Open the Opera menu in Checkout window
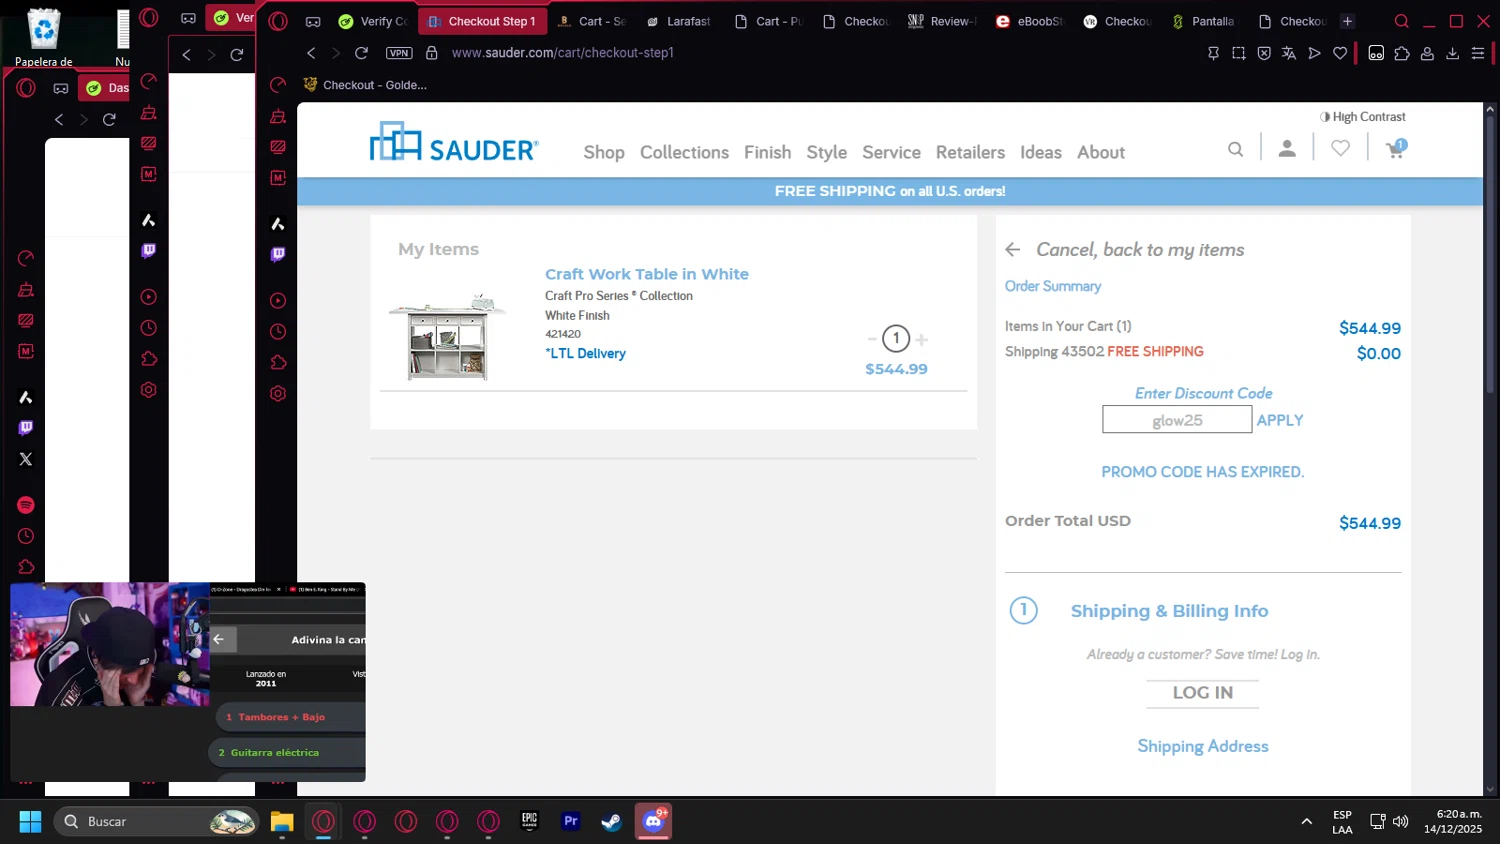1500x844 pixels. point(278,21)
